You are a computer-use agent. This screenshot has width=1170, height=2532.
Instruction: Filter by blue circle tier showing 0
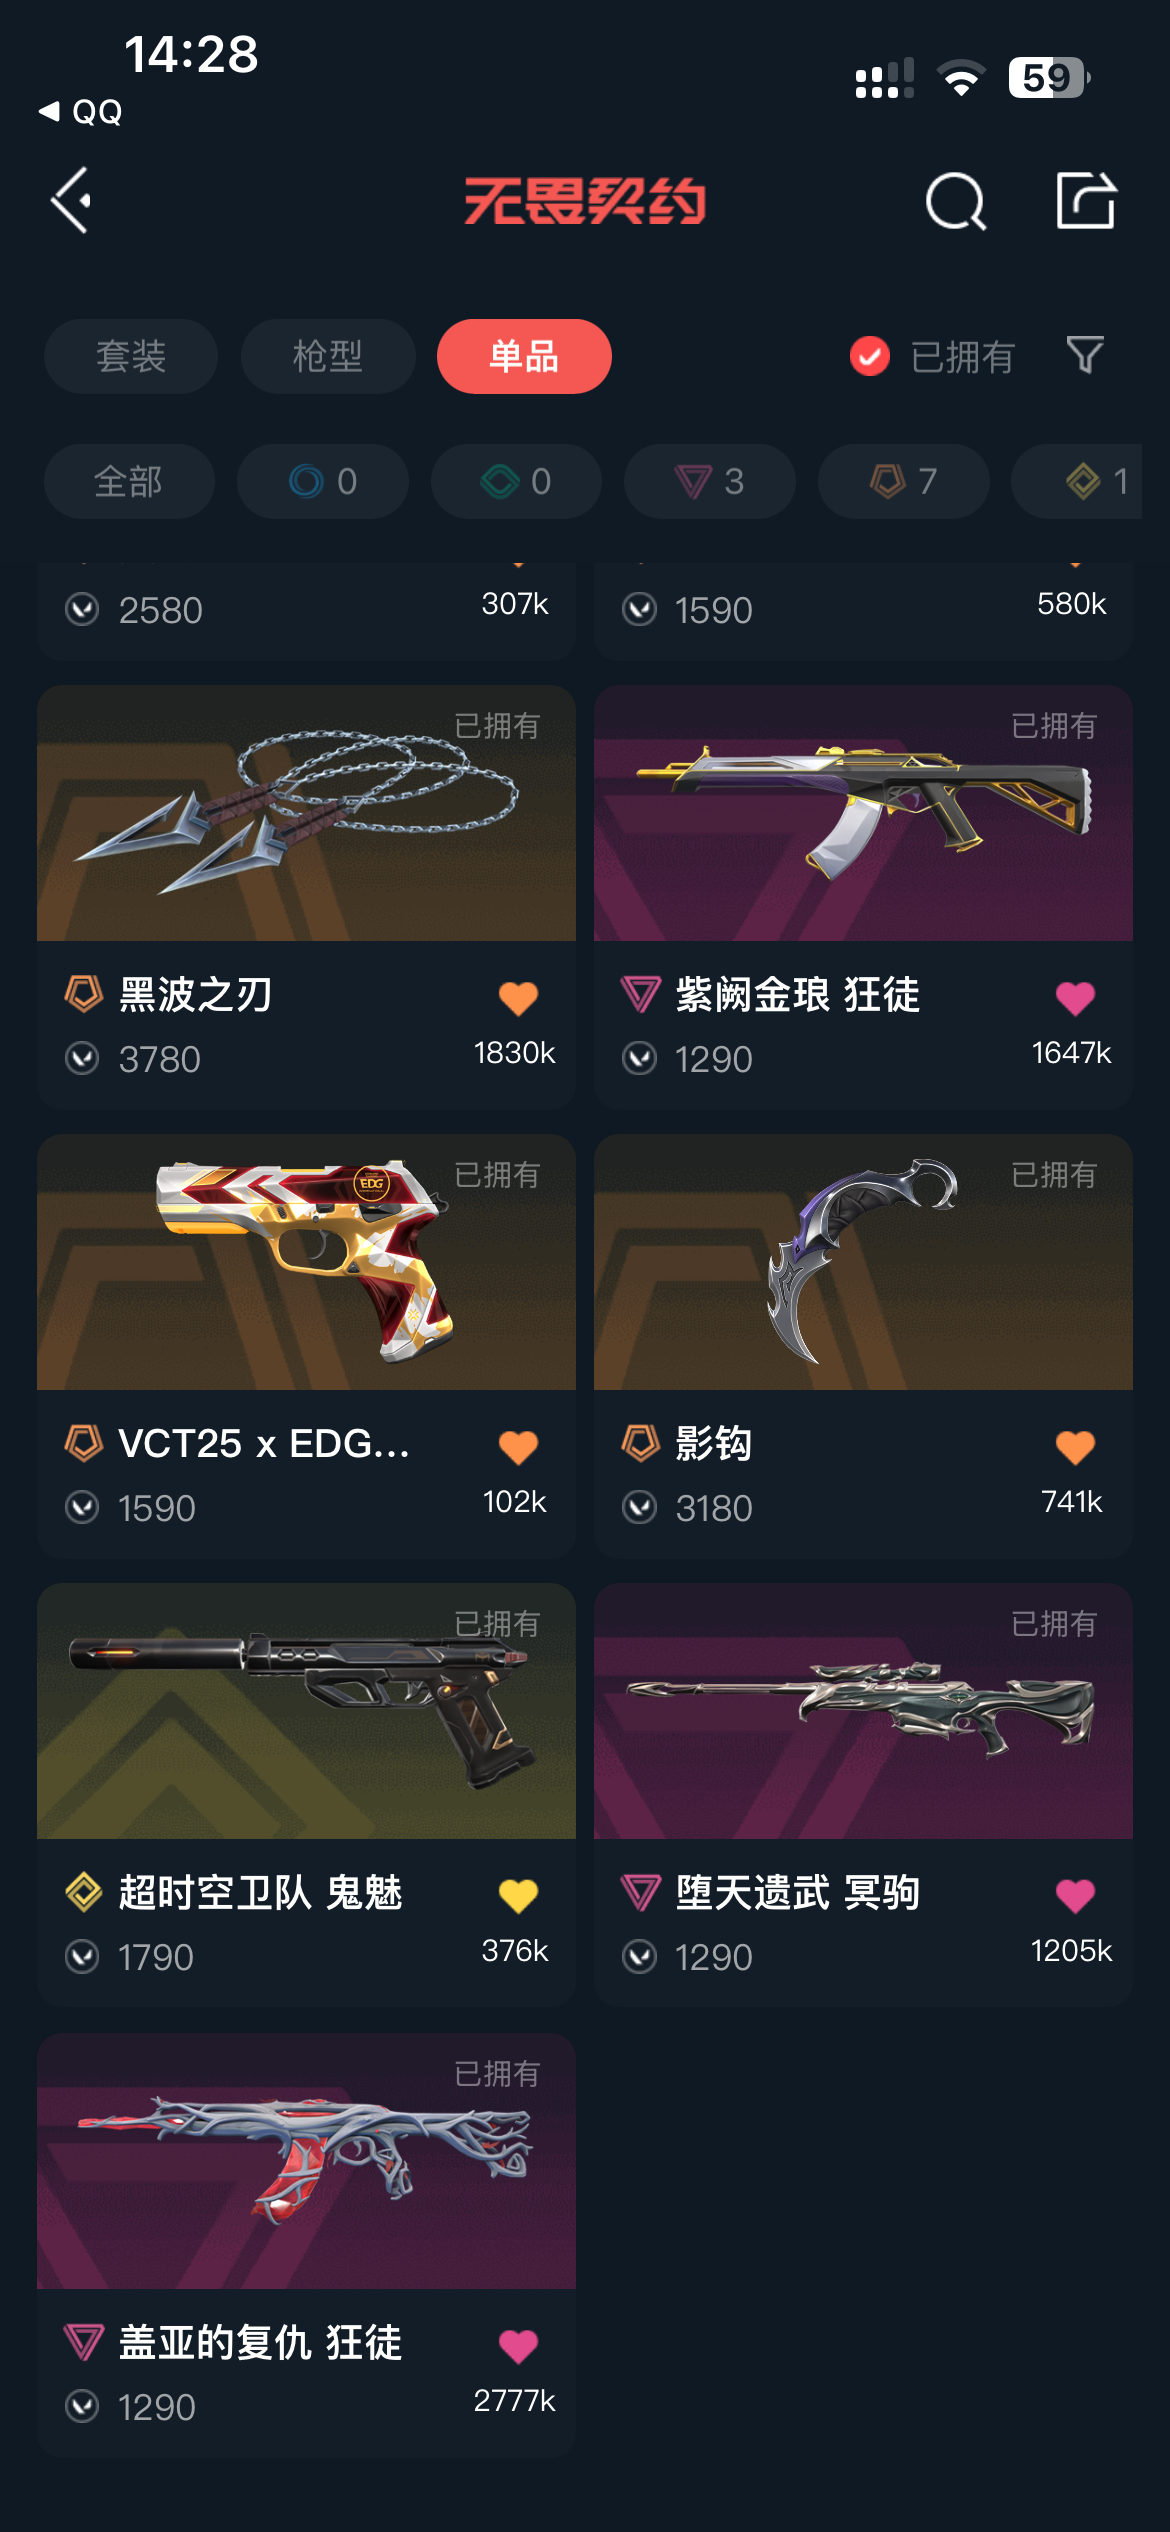tap(323, 481)
